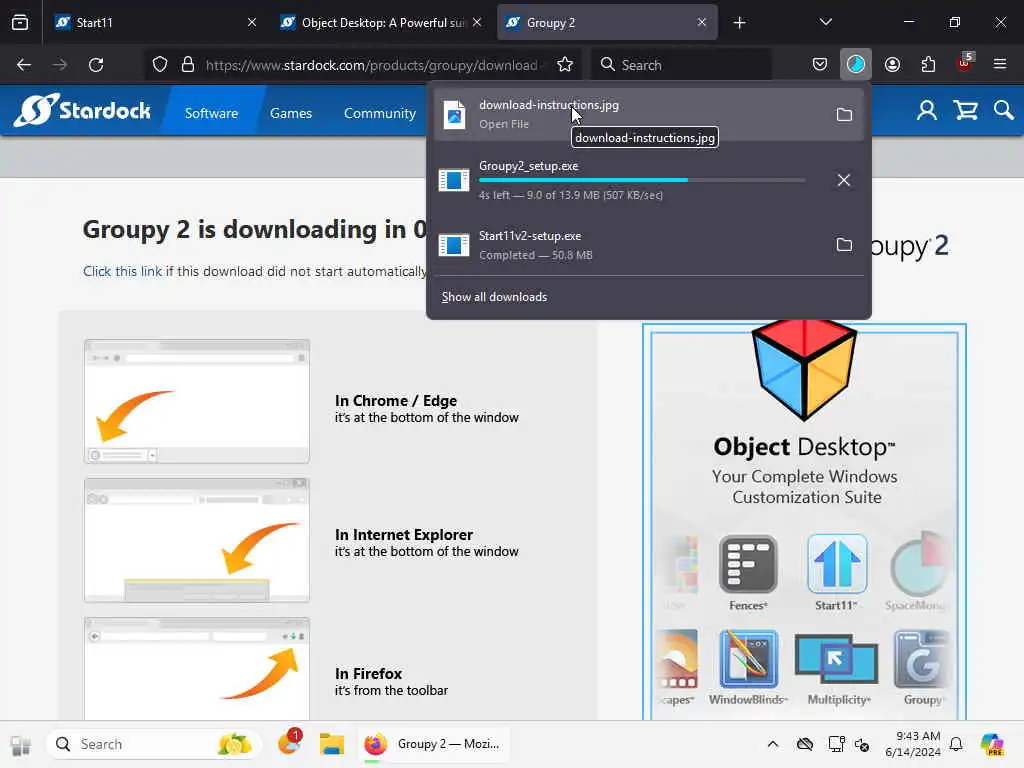
Task: Open the Extensions puzzle icon
Action: click(928, 65)
